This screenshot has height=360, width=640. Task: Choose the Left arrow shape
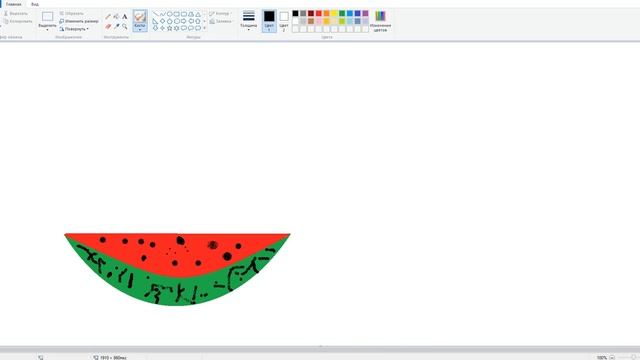point(191,21)
